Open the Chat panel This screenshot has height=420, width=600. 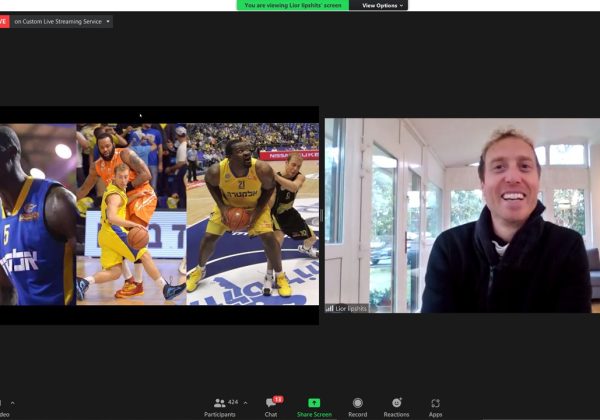coord(271,407)
